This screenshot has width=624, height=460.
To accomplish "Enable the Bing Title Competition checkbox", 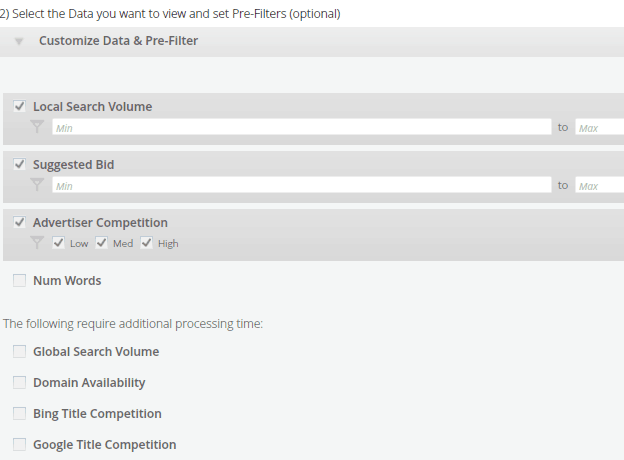I will [x=20, y=413].
